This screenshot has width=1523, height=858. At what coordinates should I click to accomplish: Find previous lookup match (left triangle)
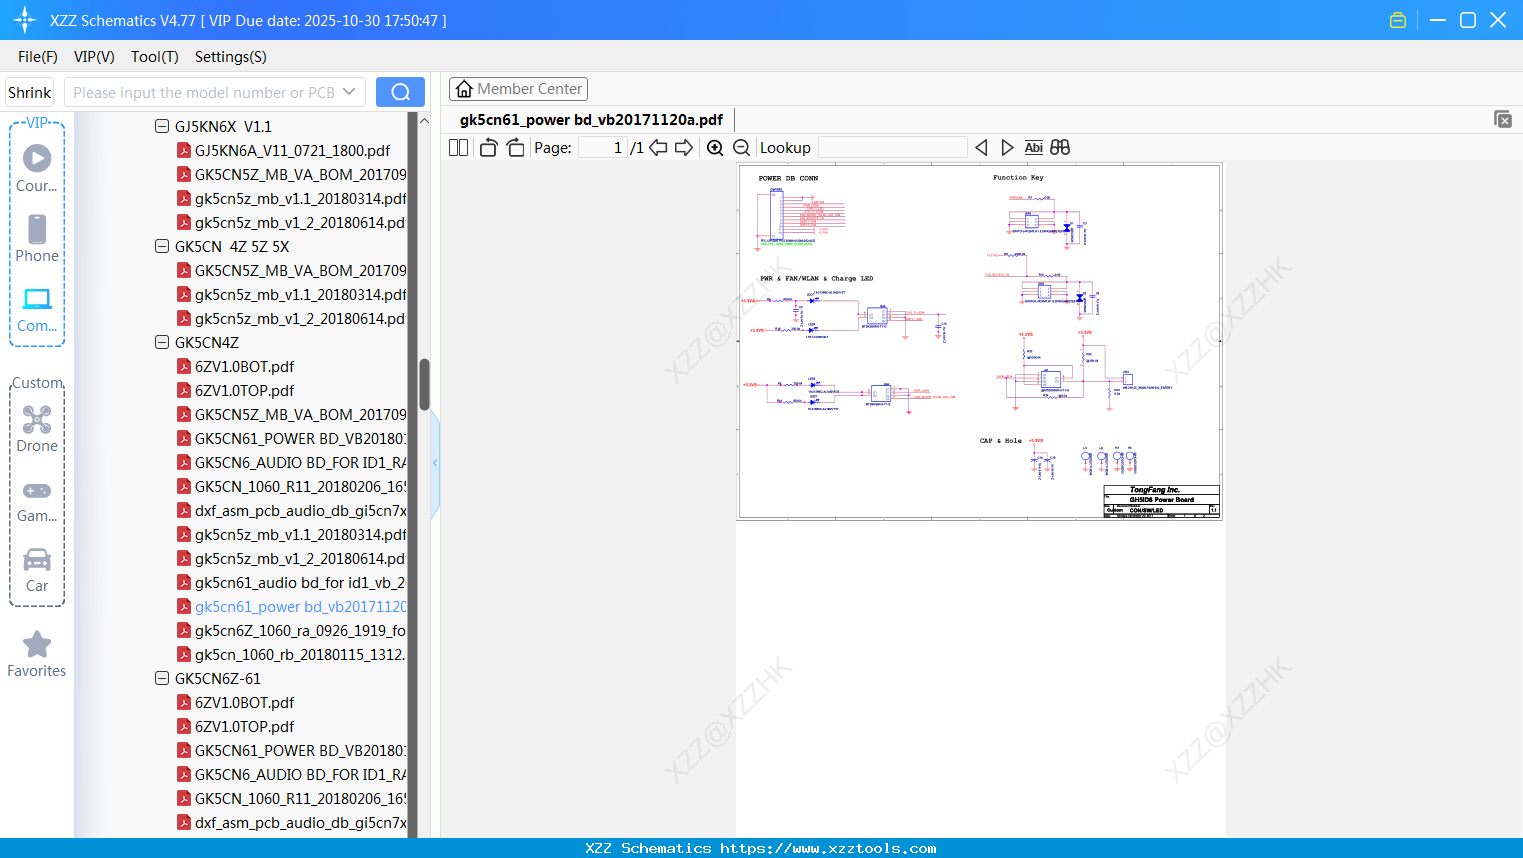click(x=981, y=147)
